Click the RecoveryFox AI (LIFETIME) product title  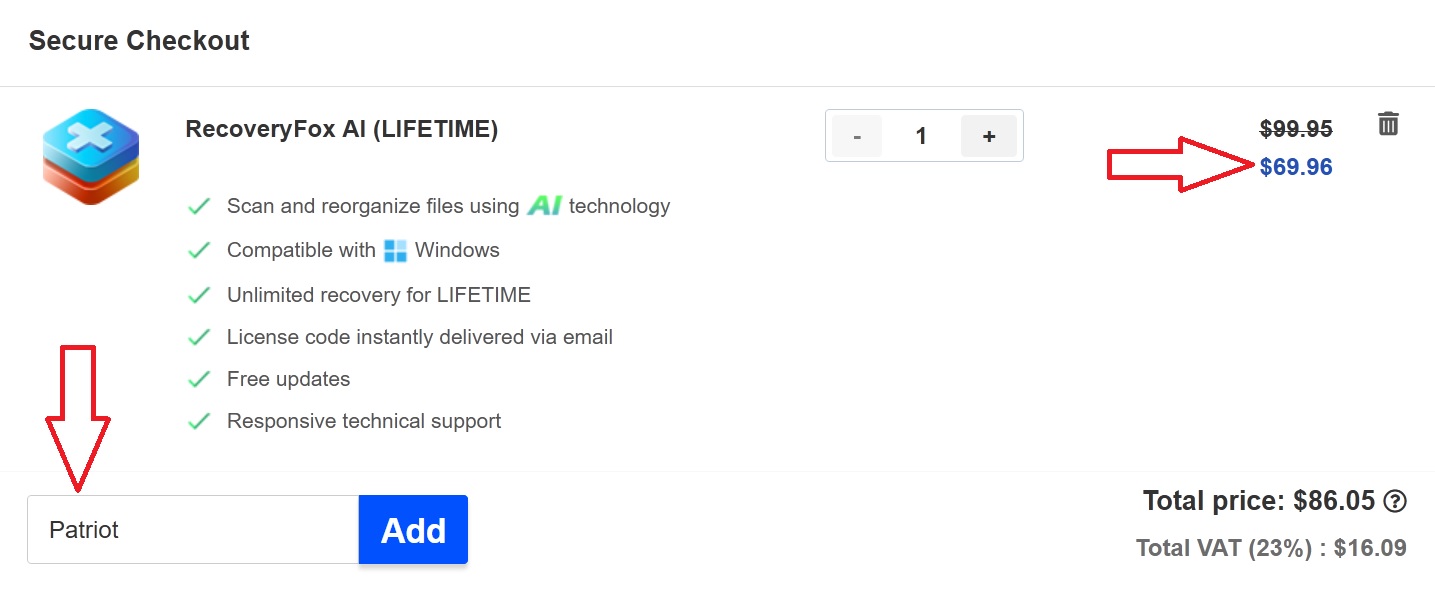[x=341, y=128]
